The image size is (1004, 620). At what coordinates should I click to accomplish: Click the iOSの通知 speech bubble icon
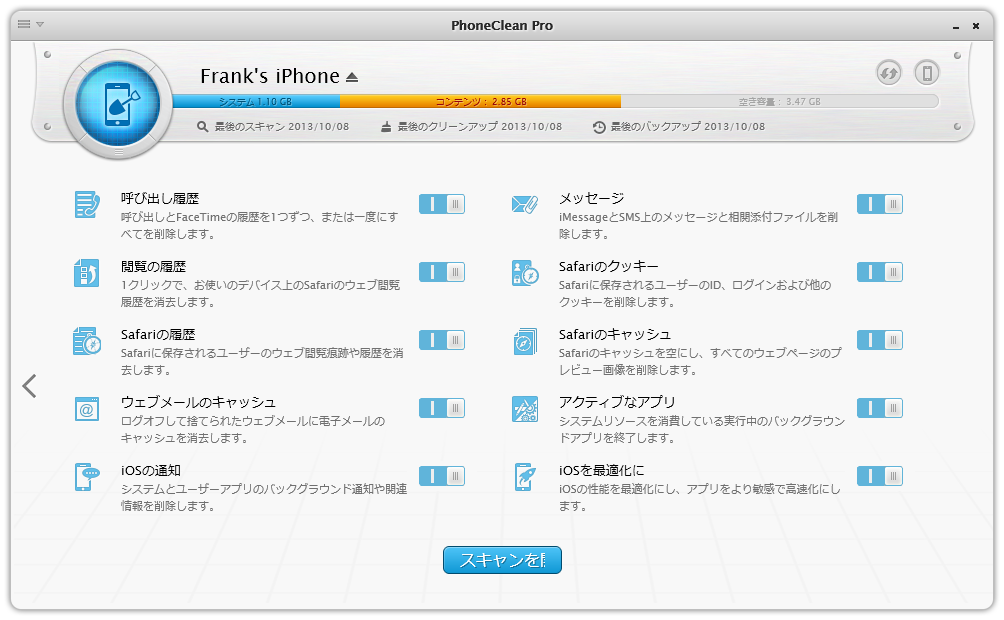(86, 477)
